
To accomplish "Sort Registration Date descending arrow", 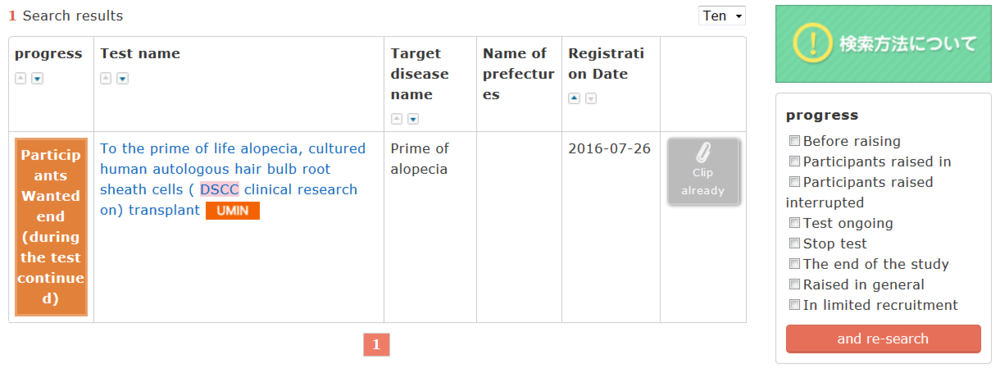I will pos(591,99).
